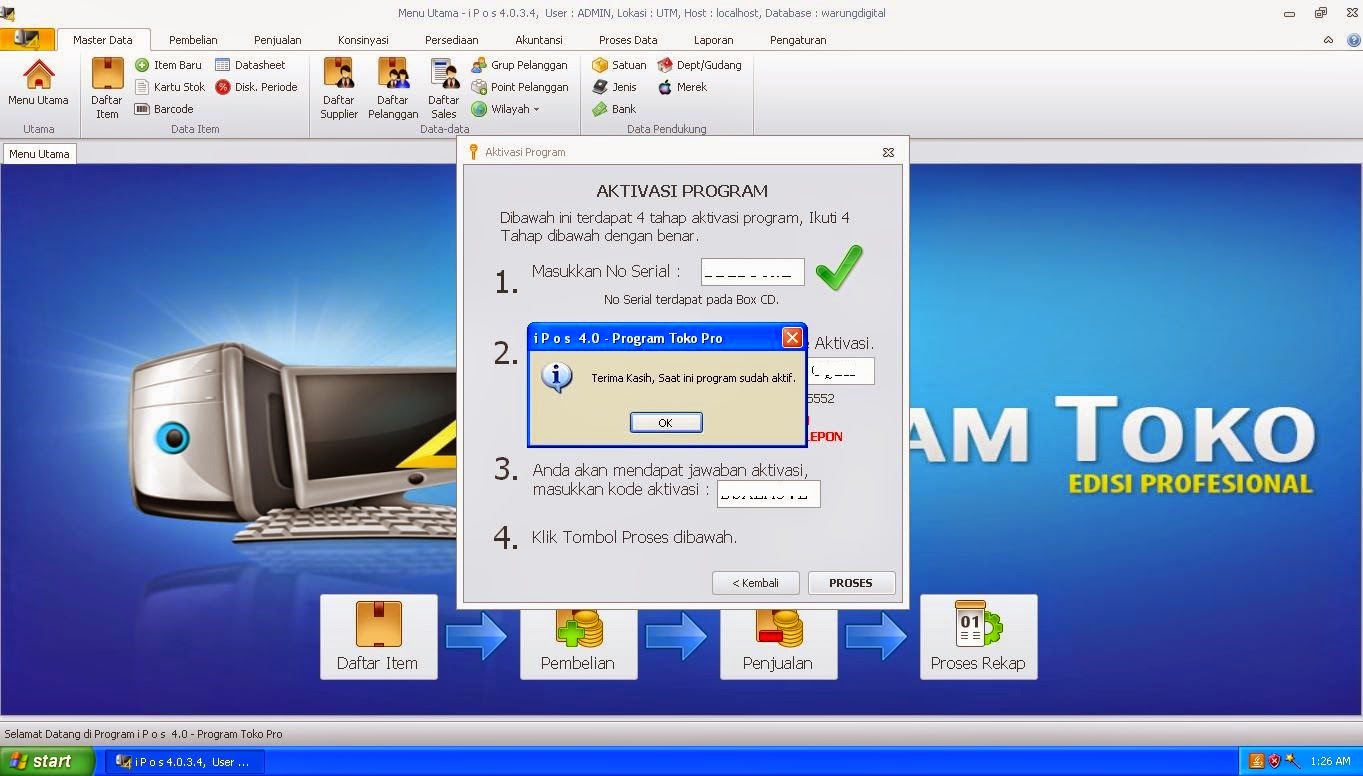Screen dimensions: 1363x776
Task: Switch to the Penjualan ribbon tab
Action: (277, 40)
